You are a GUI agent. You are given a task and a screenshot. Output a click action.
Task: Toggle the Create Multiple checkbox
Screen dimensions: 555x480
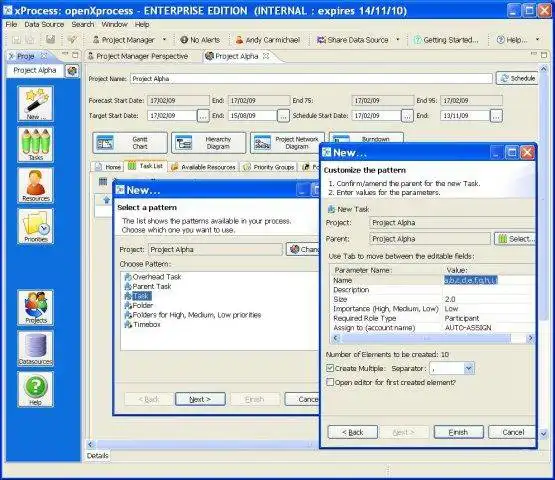[330, 368]
